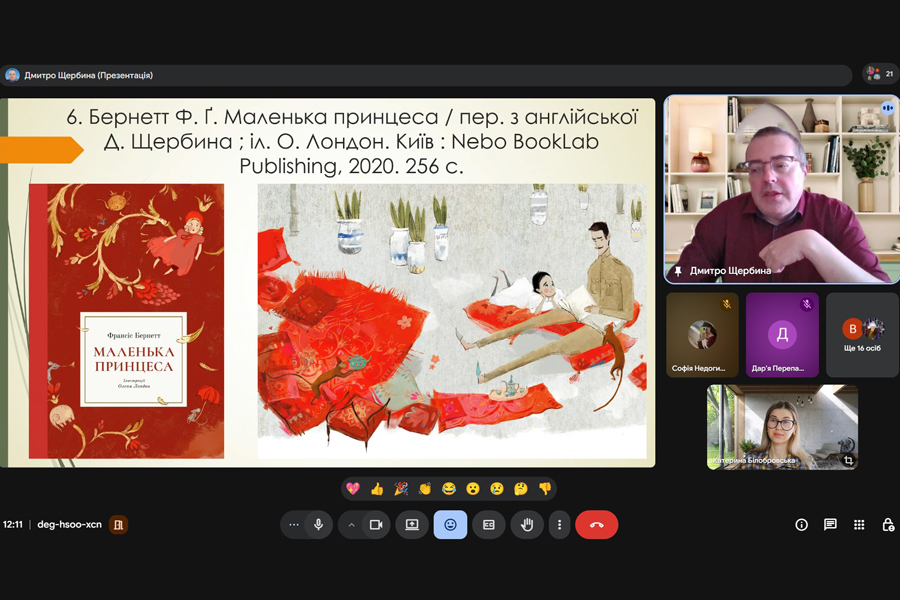This screenshot has height=600, width=900.
Task: Click the pin icon on Дмитро Щербина's tile
Action: pyautogui.click(x=678, y=270)
